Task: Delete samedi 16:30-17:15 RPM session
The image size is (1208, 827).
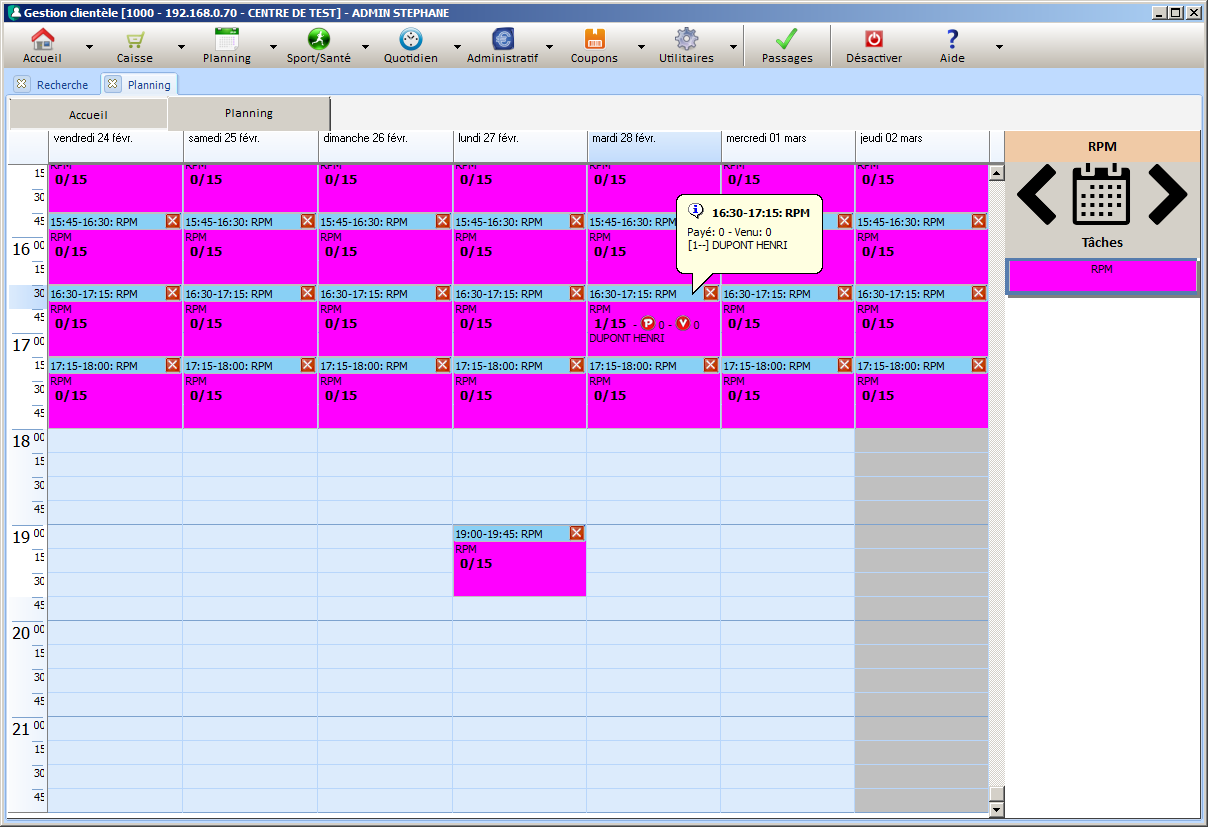Action: tap(308, 293)
